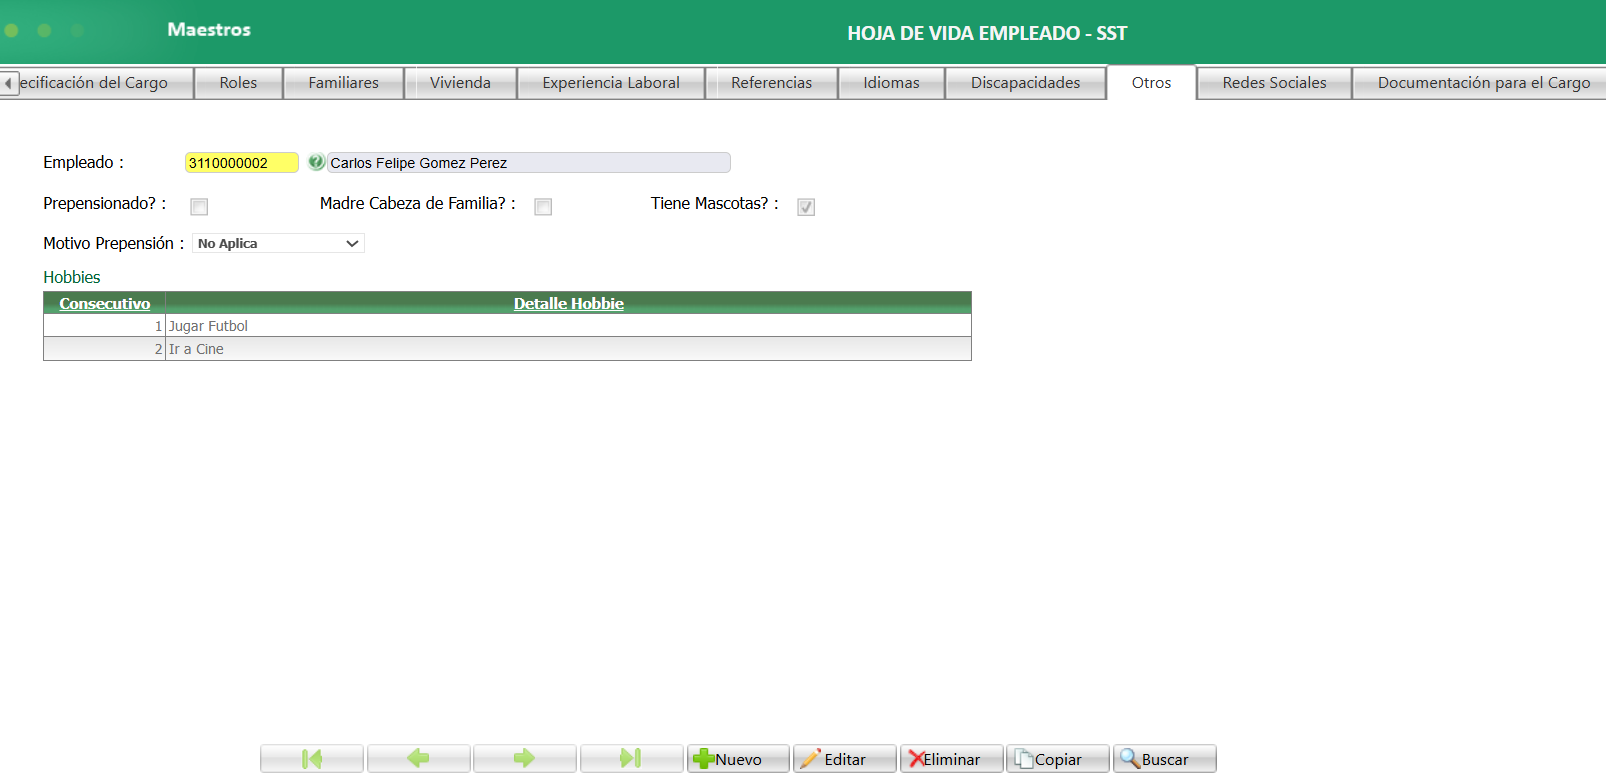Image resolution: width=1606 pixels, height=777 pixels.
Task: Go to the next record
Action: coord(525,759)
